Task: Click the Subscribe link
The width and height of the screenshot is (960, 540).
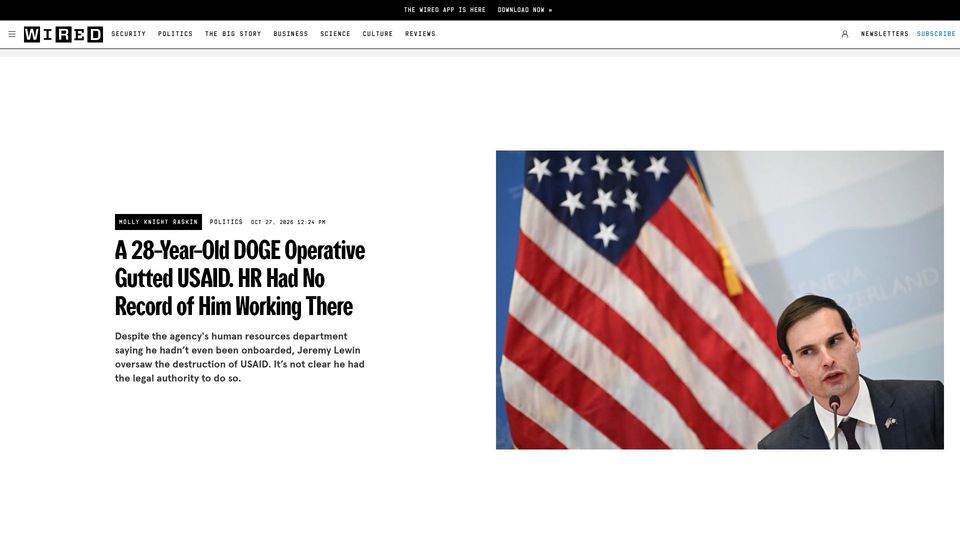Action: coord(936,34)
